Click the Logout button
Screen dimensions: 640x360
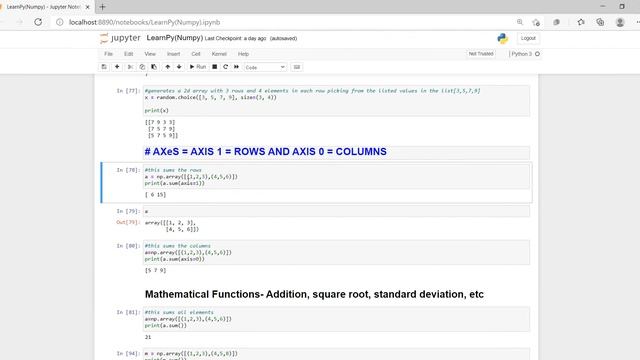pos(528,38)
